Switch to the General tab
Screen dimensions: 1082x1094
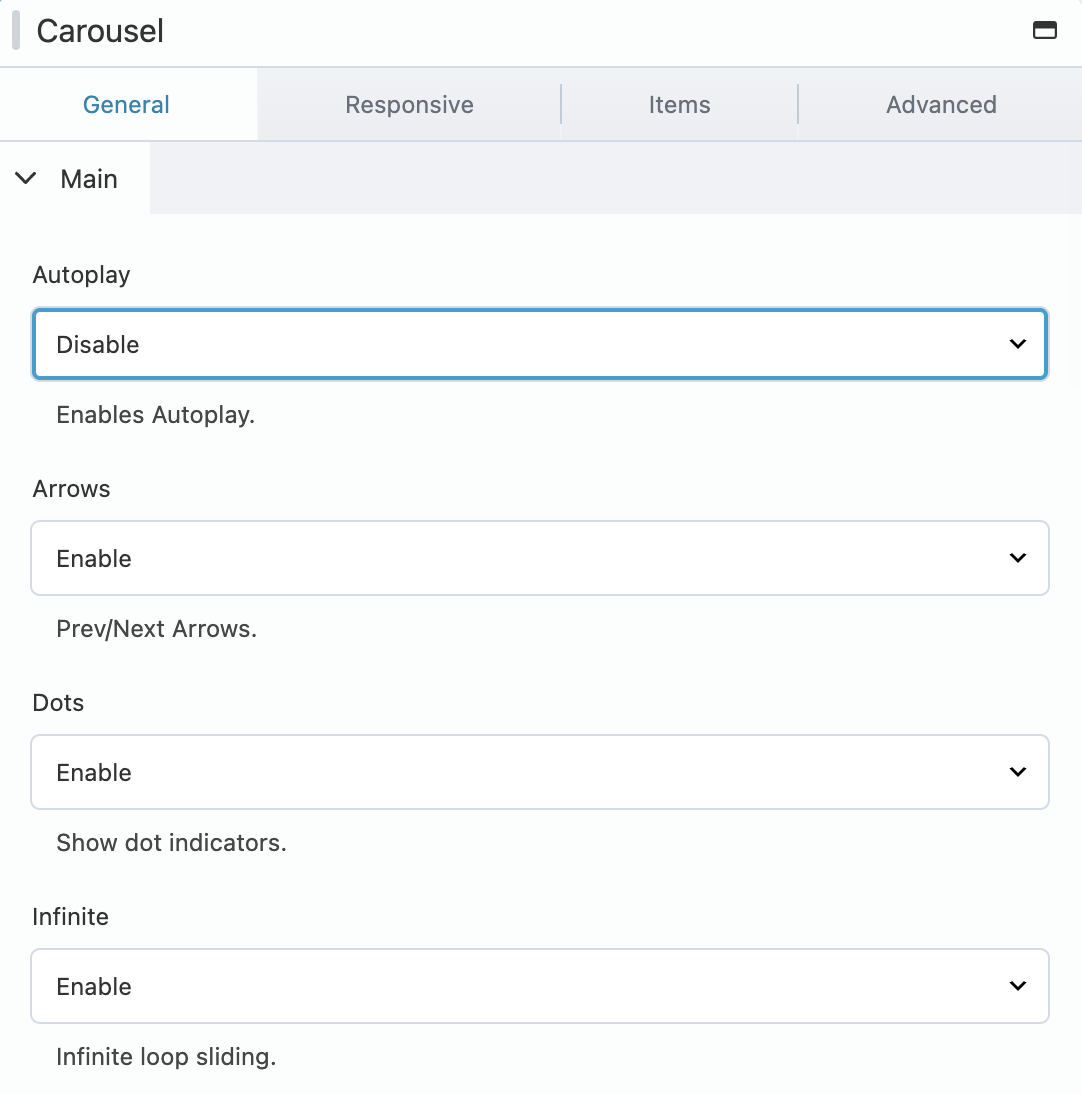126,105
